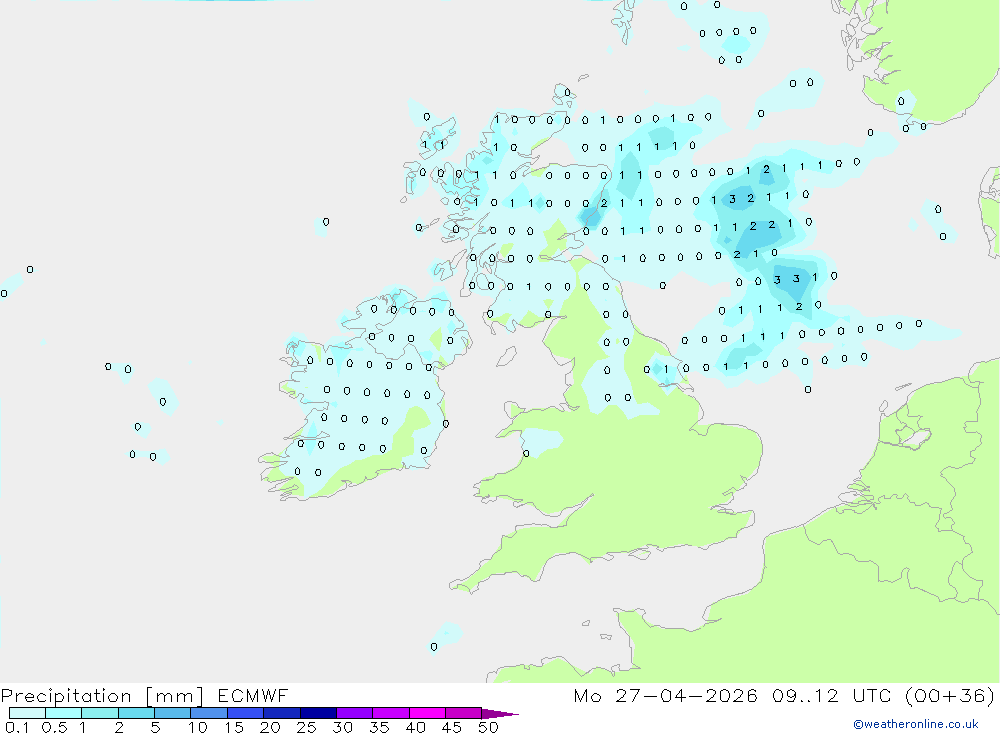Click the "09..12" time range text

[805, 695]
